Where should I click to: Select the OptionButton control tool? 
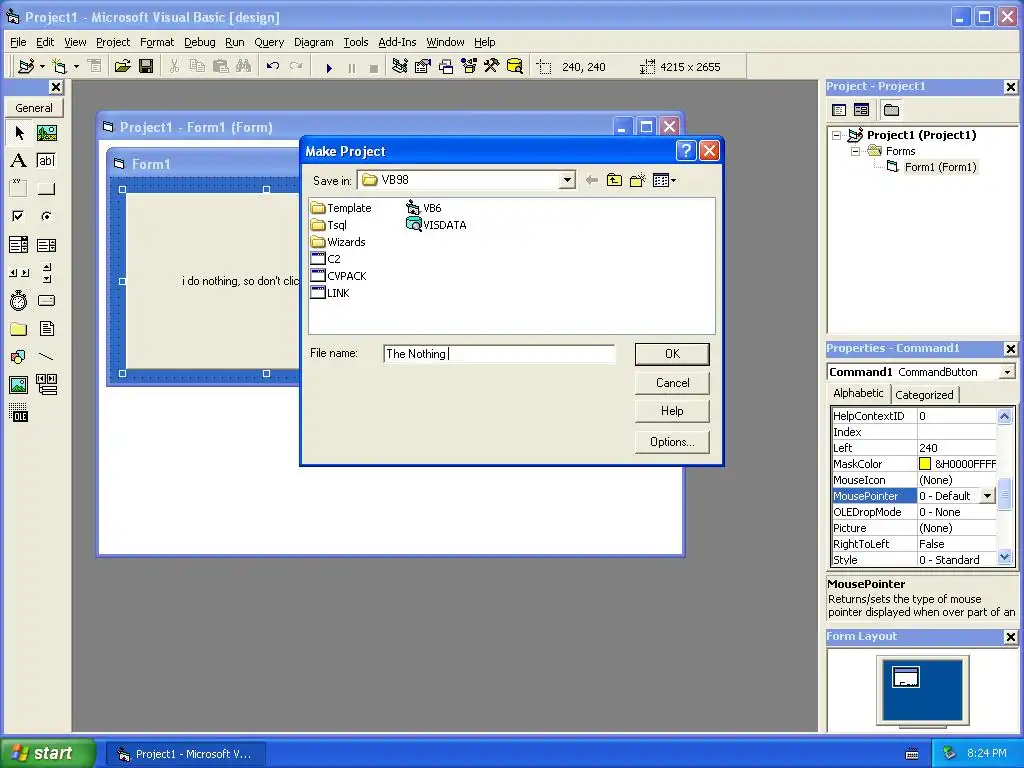pos(46,216)
